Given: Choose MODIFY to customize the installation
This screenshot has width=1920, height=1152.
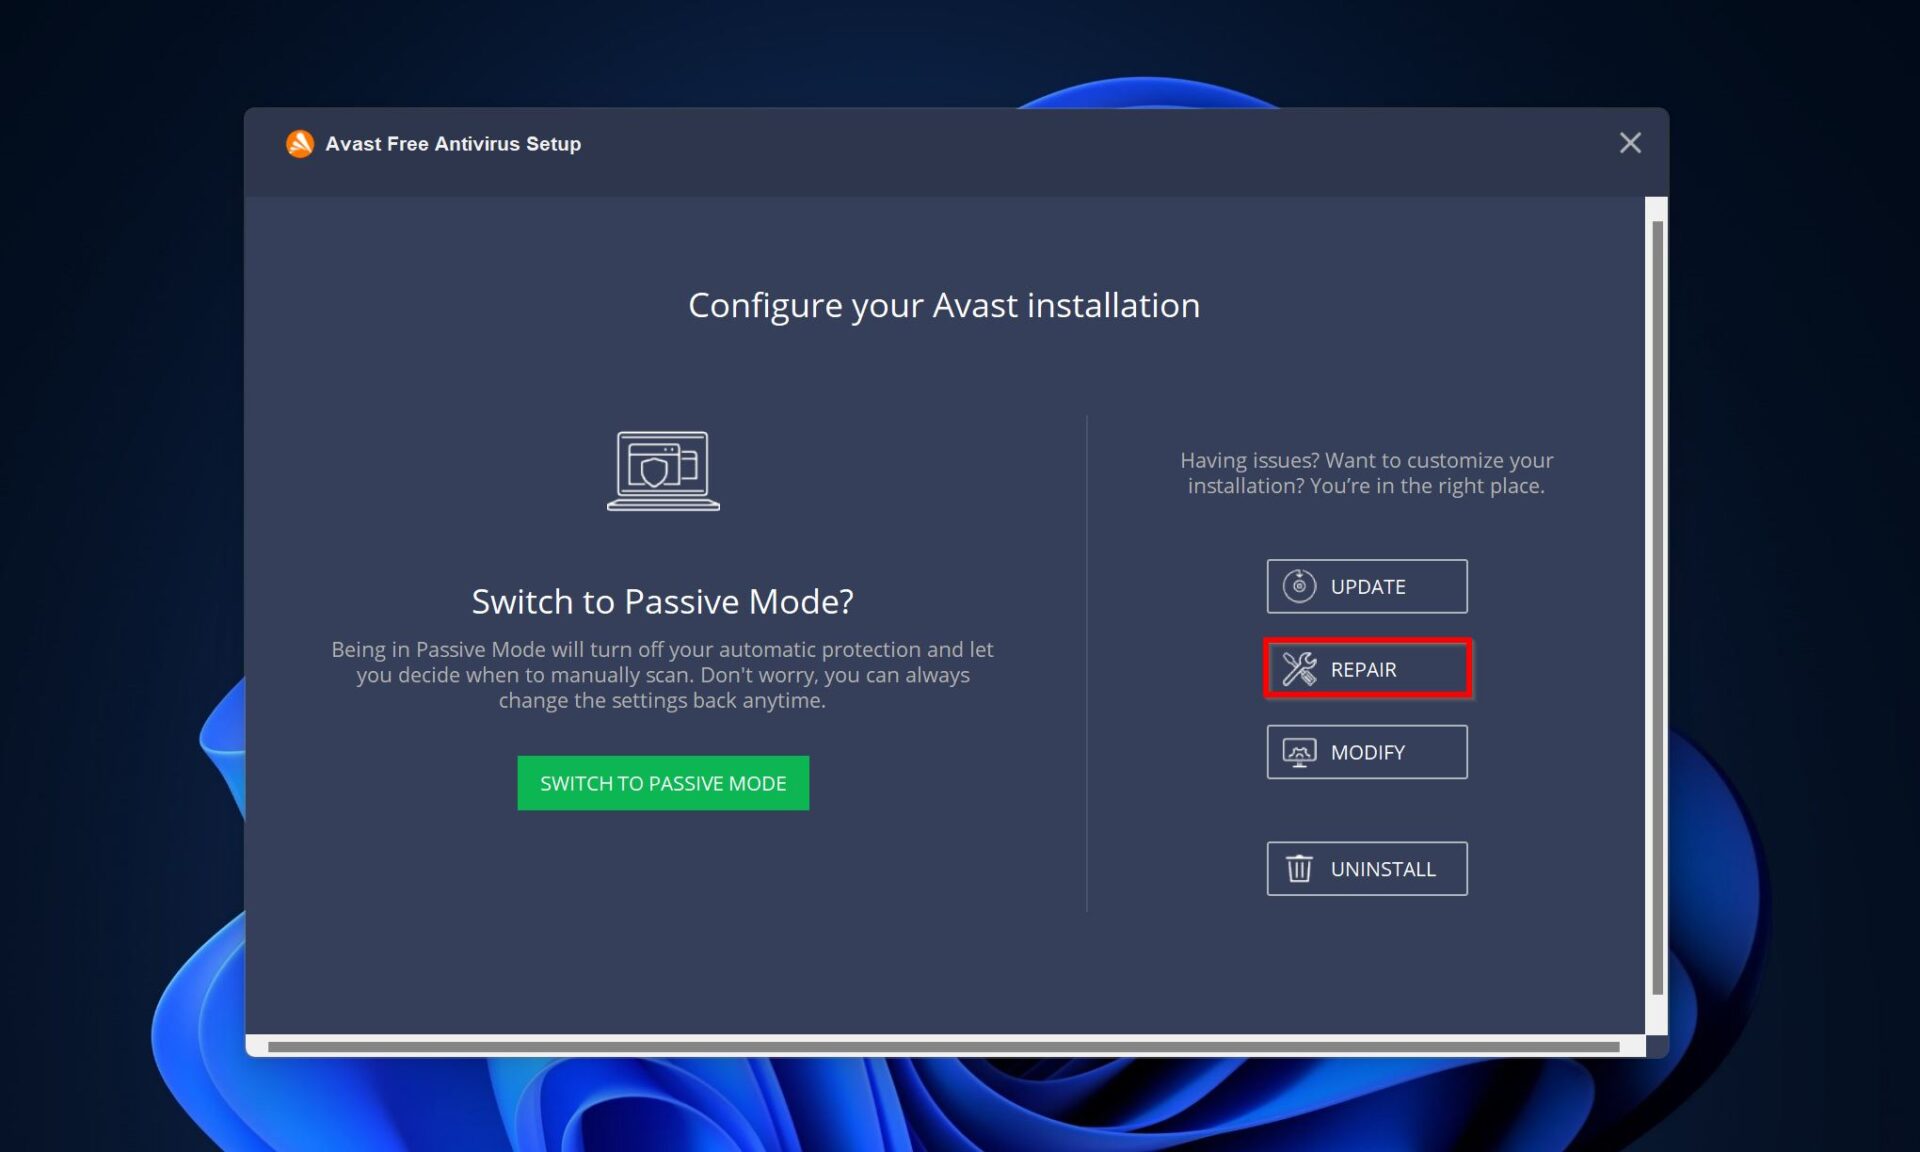Looking at the screenshot, I should [x=1366, y=752].
